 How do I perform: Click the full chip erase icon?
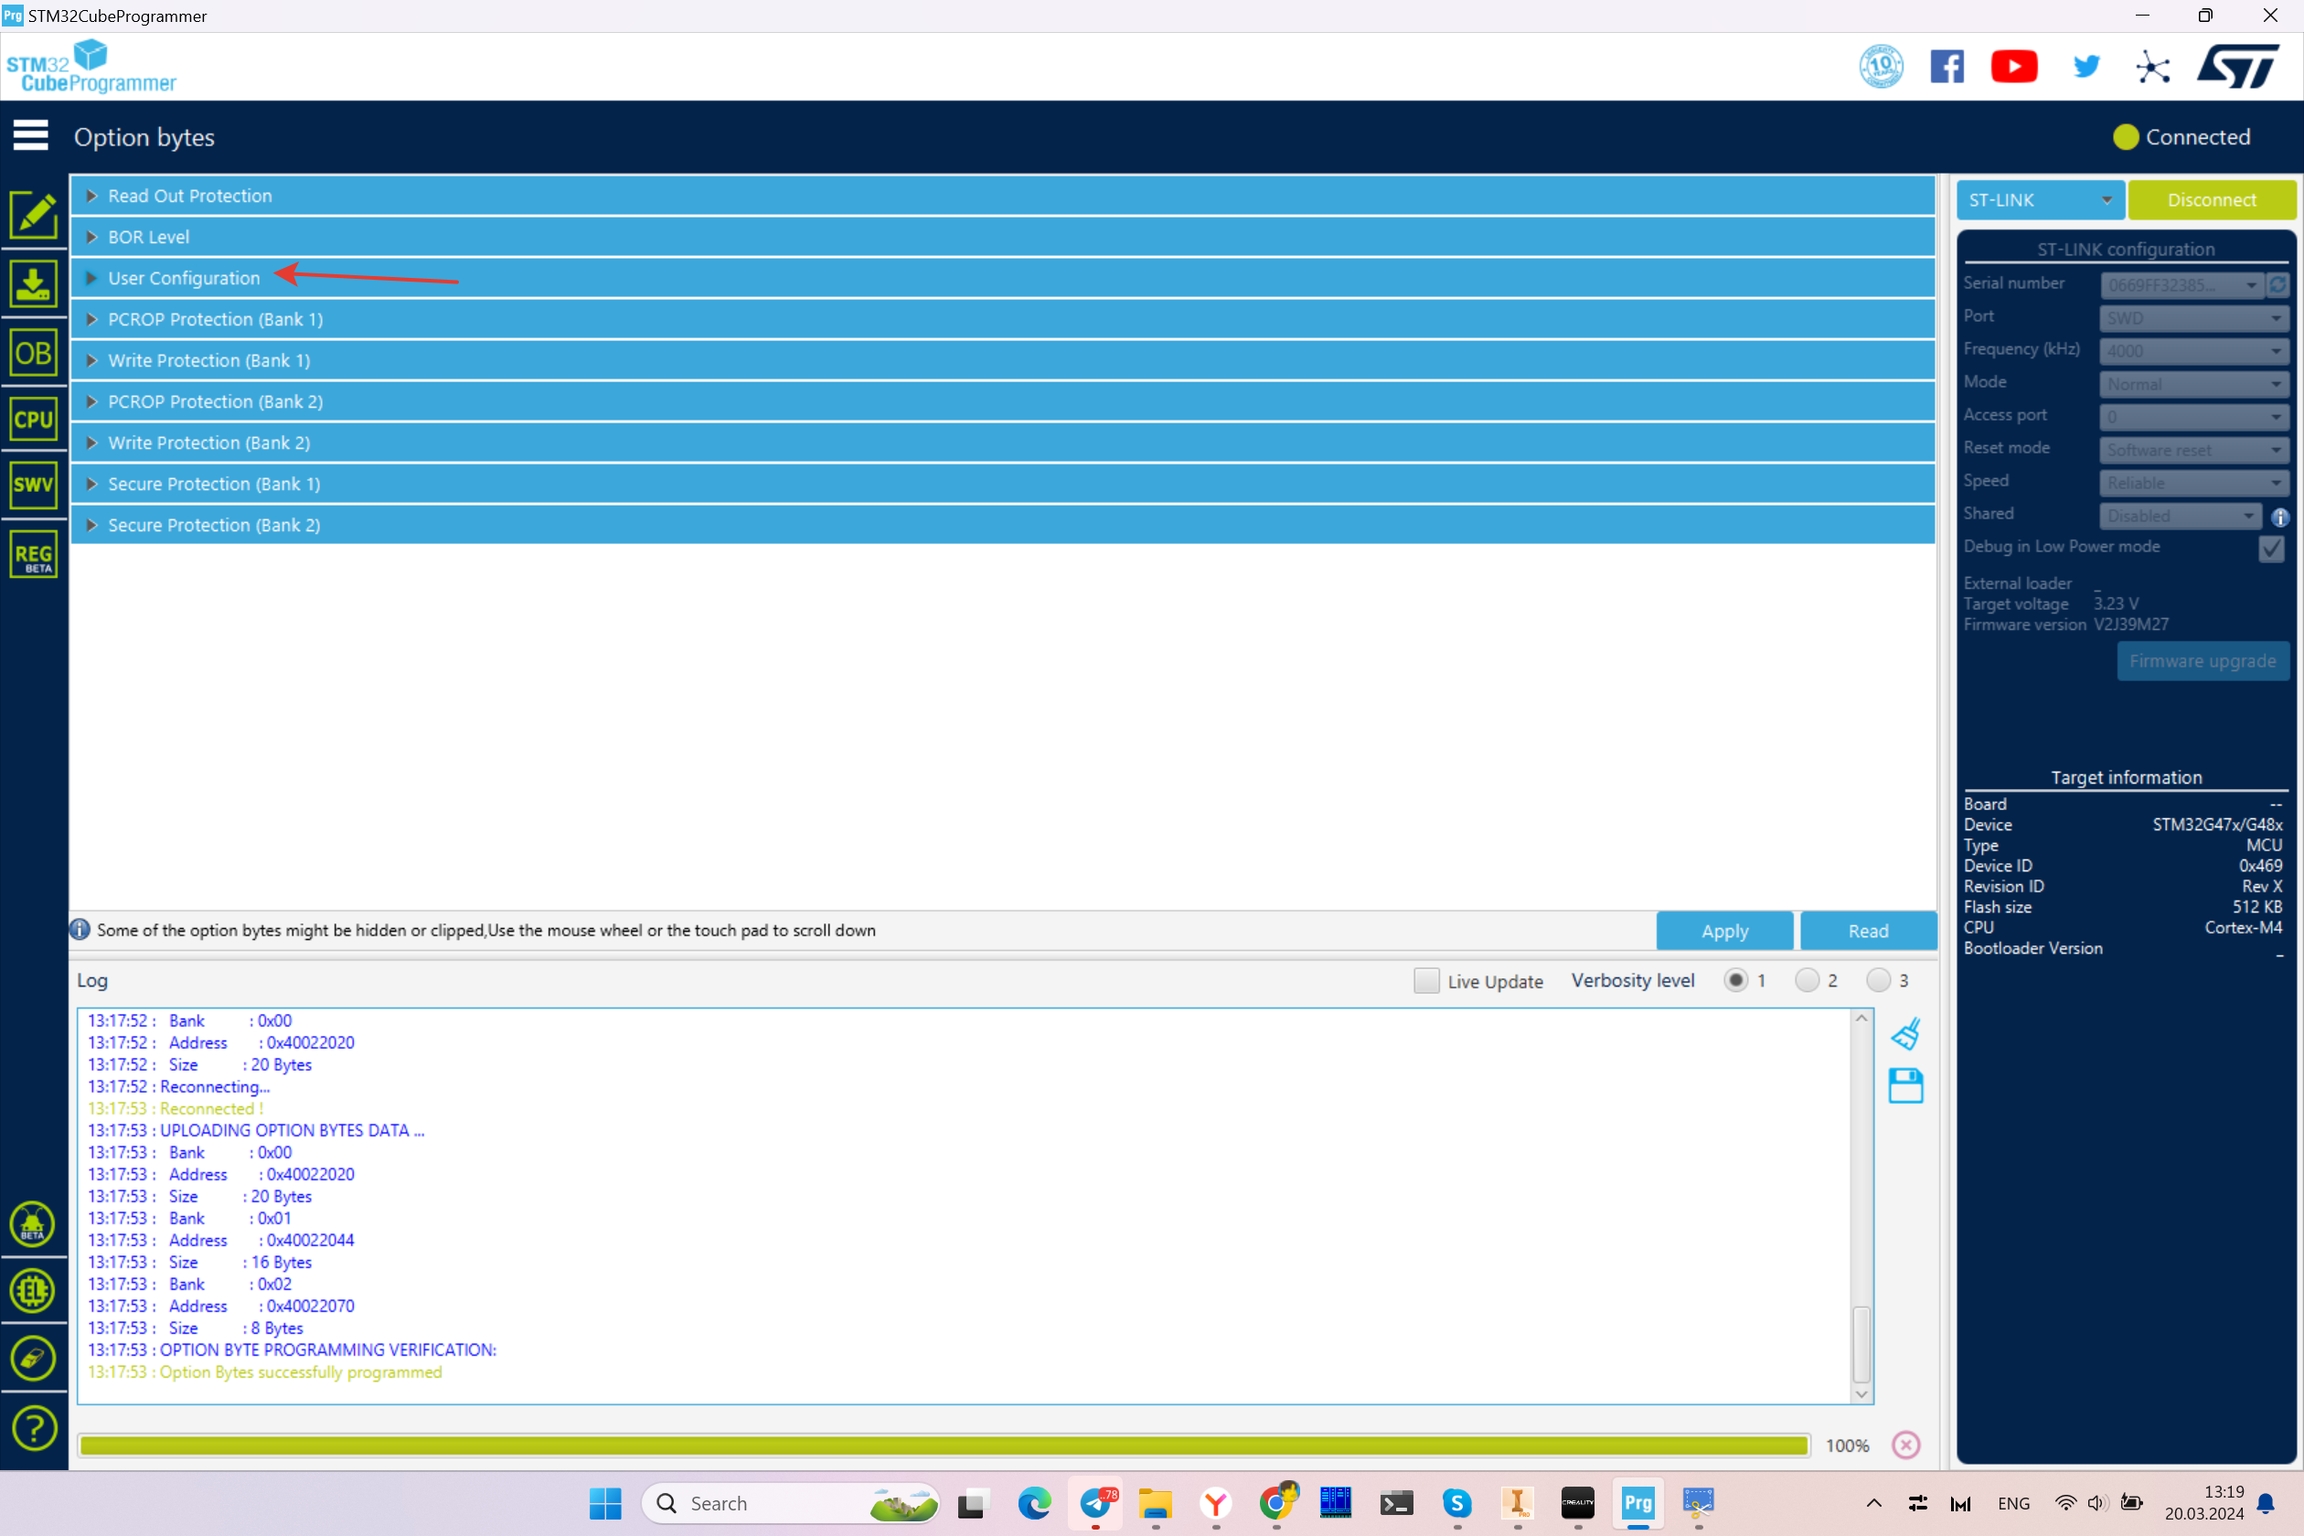coord(33,1359)
